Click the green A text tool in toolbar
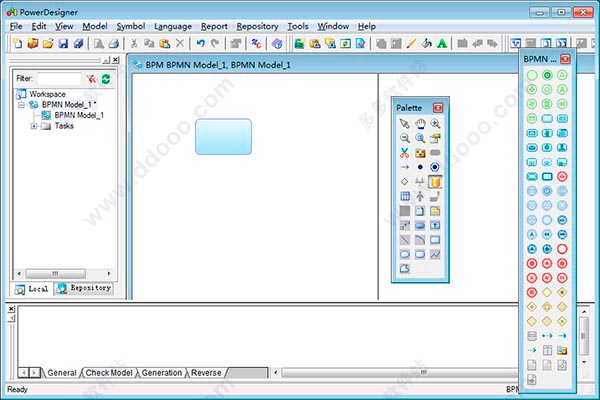 click(x=442, y=43)
